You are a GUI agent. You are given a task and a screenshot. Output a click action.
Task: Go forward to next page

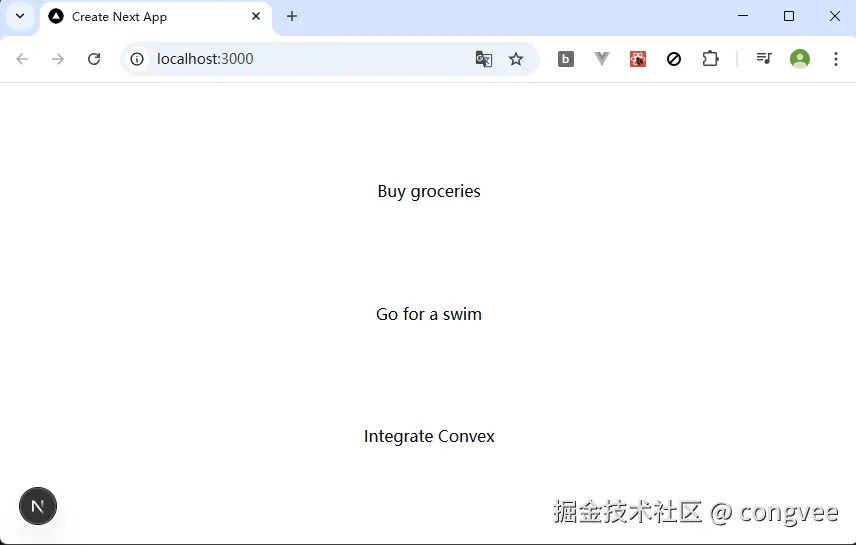pyautogui.click(x=58, y=58)
